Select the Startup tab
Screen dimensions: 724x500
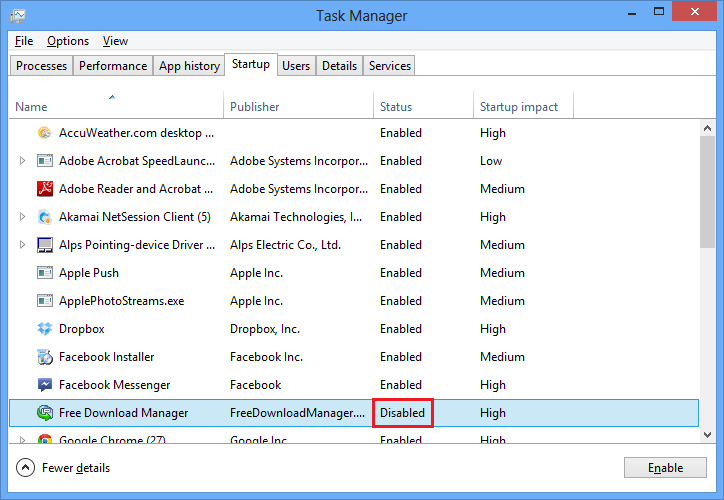[x=251, y=64]
